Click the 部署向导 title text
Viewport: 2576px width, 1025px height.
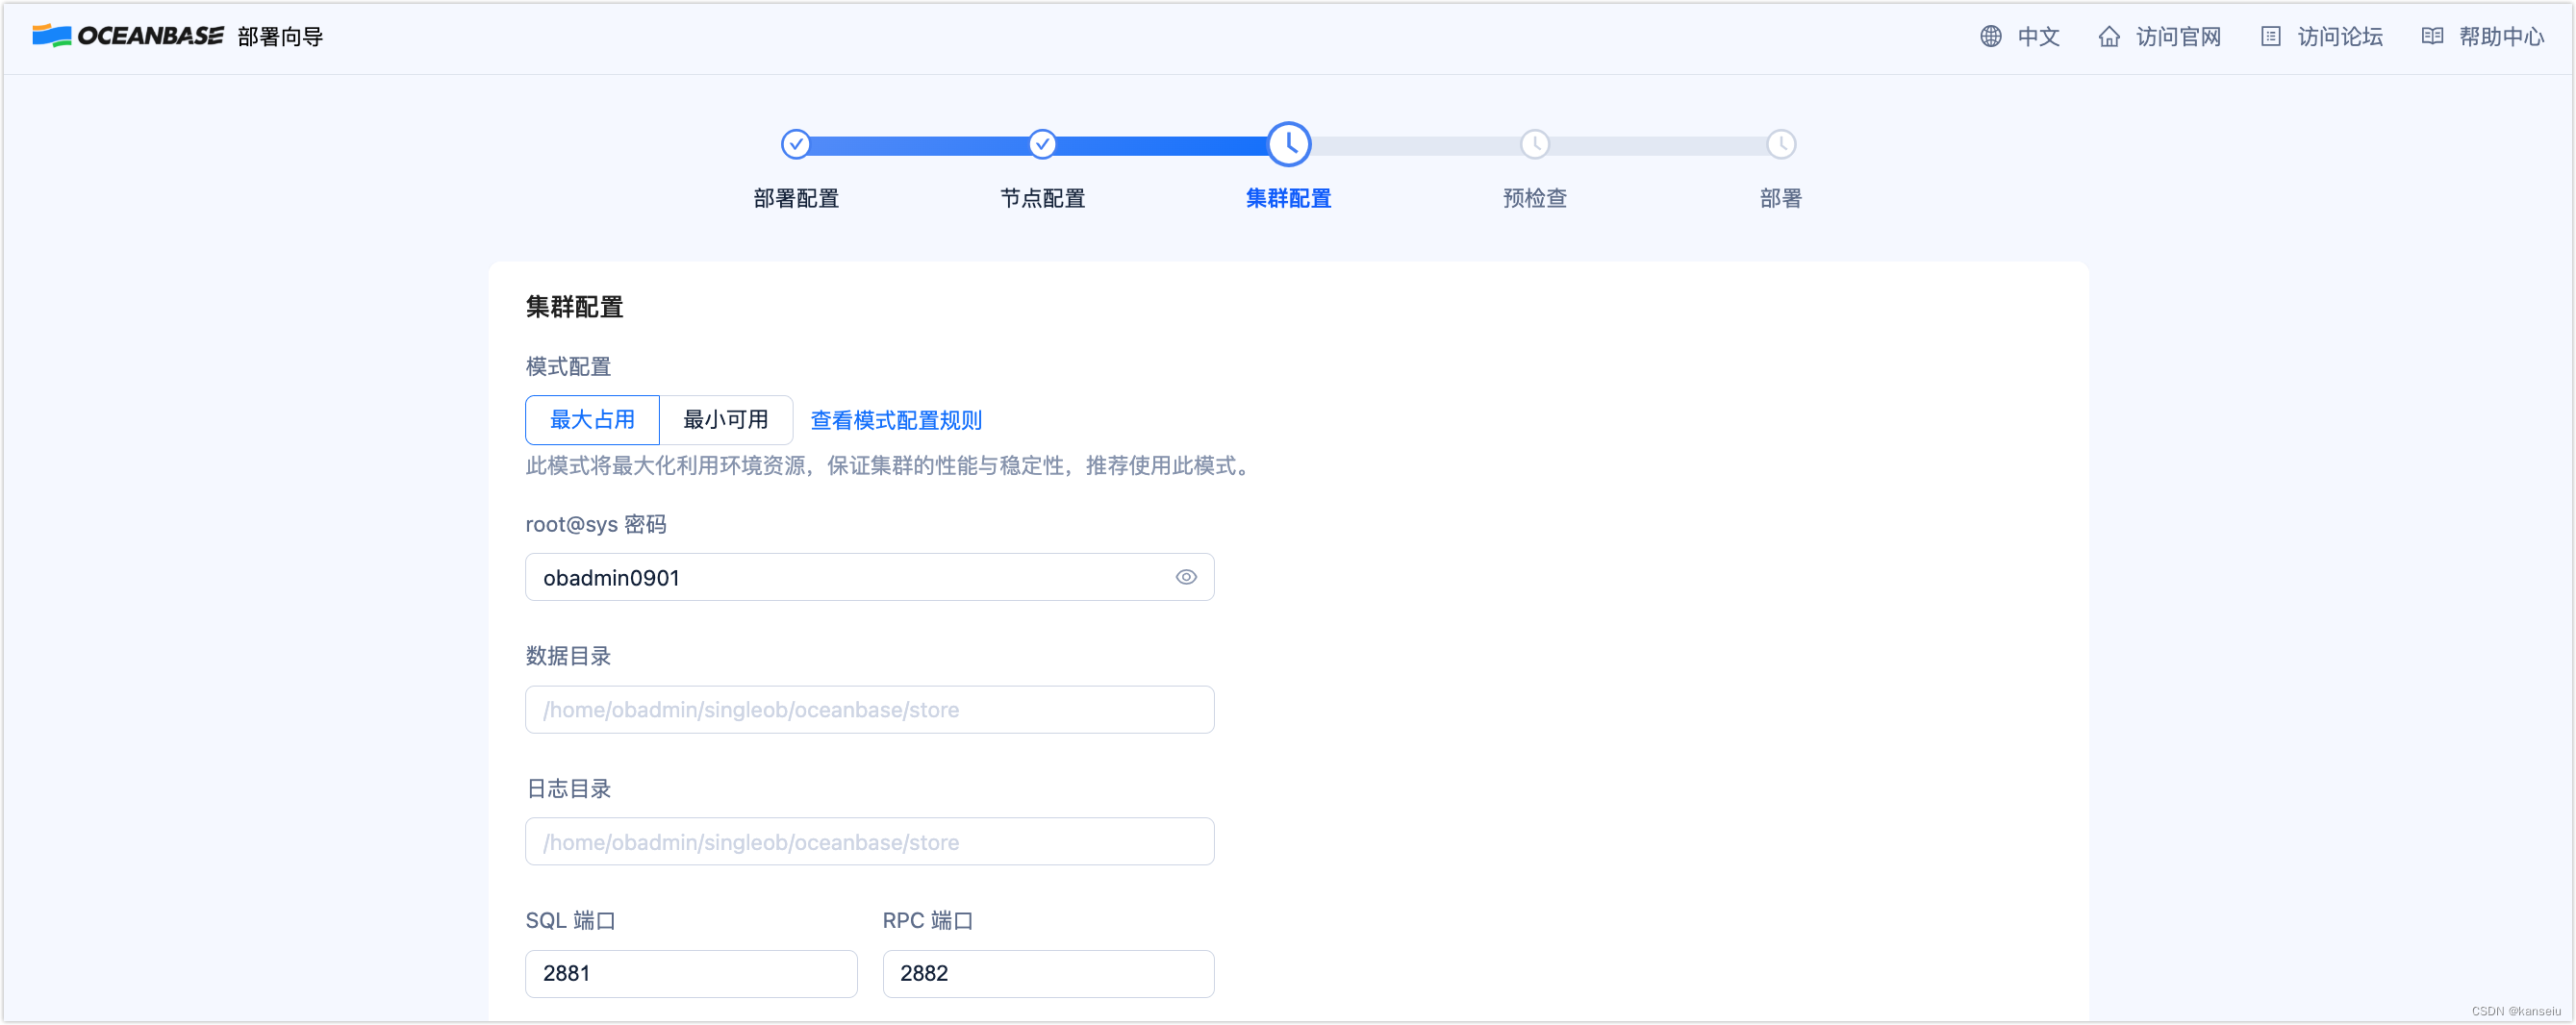point(280,36)
